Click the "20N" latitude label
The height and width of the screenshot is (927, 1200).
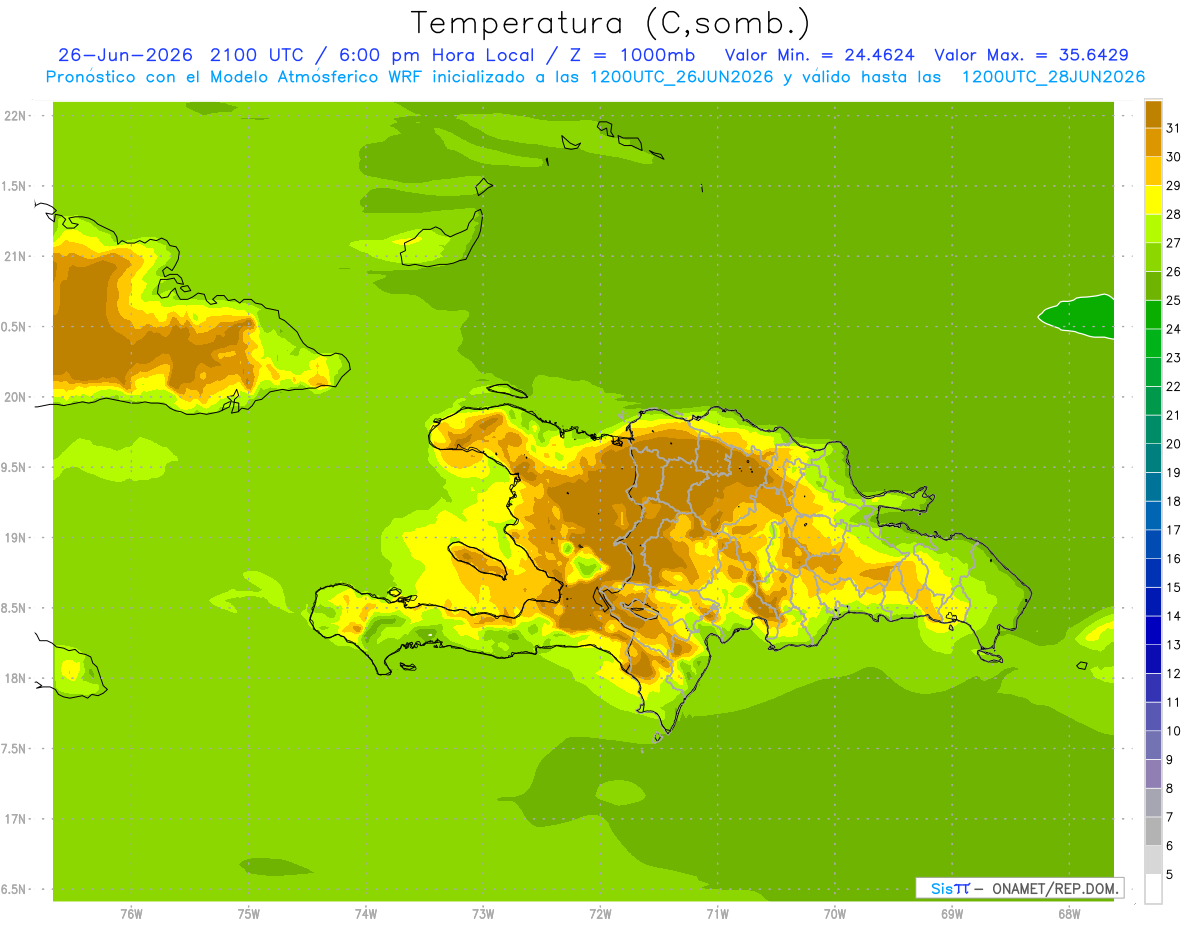[15, 397]
